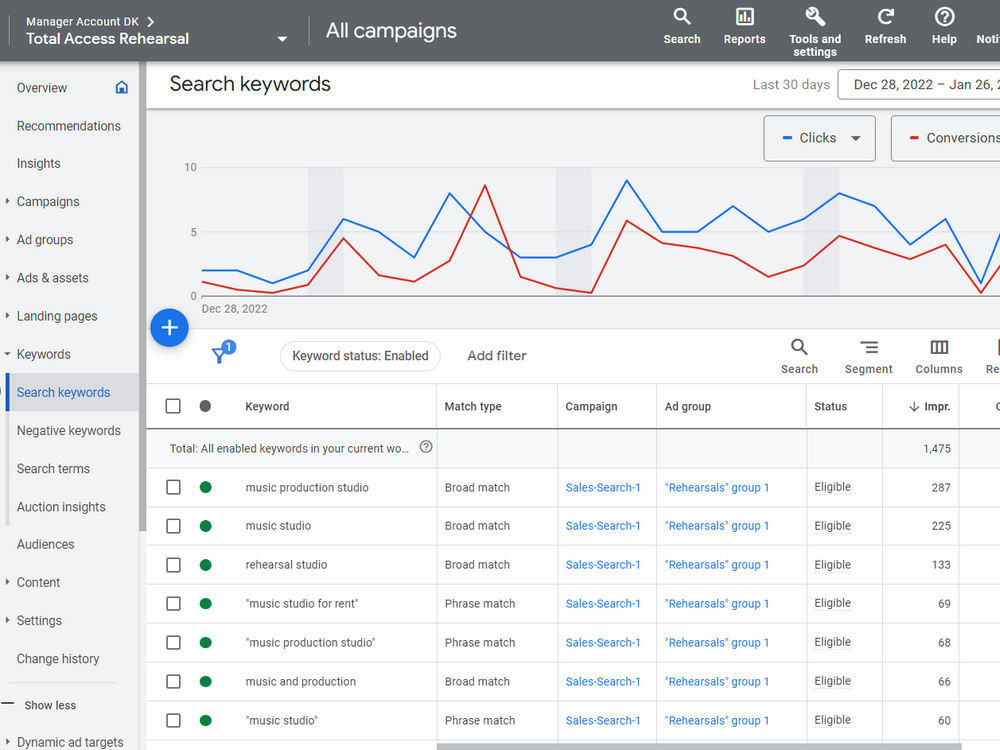Expand the Settings sidebar section
Screen dimensions: 1000x750
[8, 620]
